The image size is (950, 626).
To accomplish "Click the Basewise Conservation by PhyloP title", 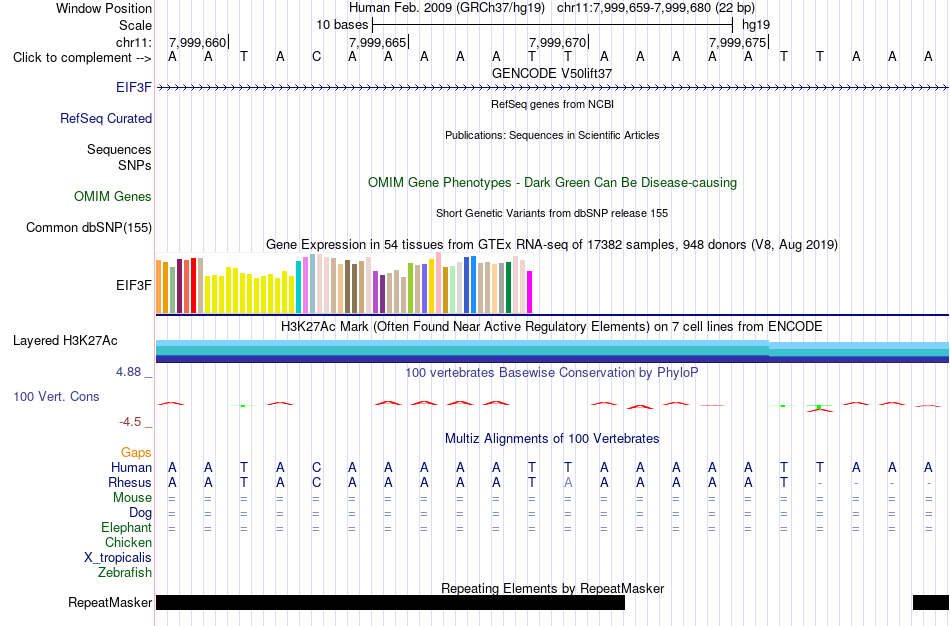I will [552, 373].
